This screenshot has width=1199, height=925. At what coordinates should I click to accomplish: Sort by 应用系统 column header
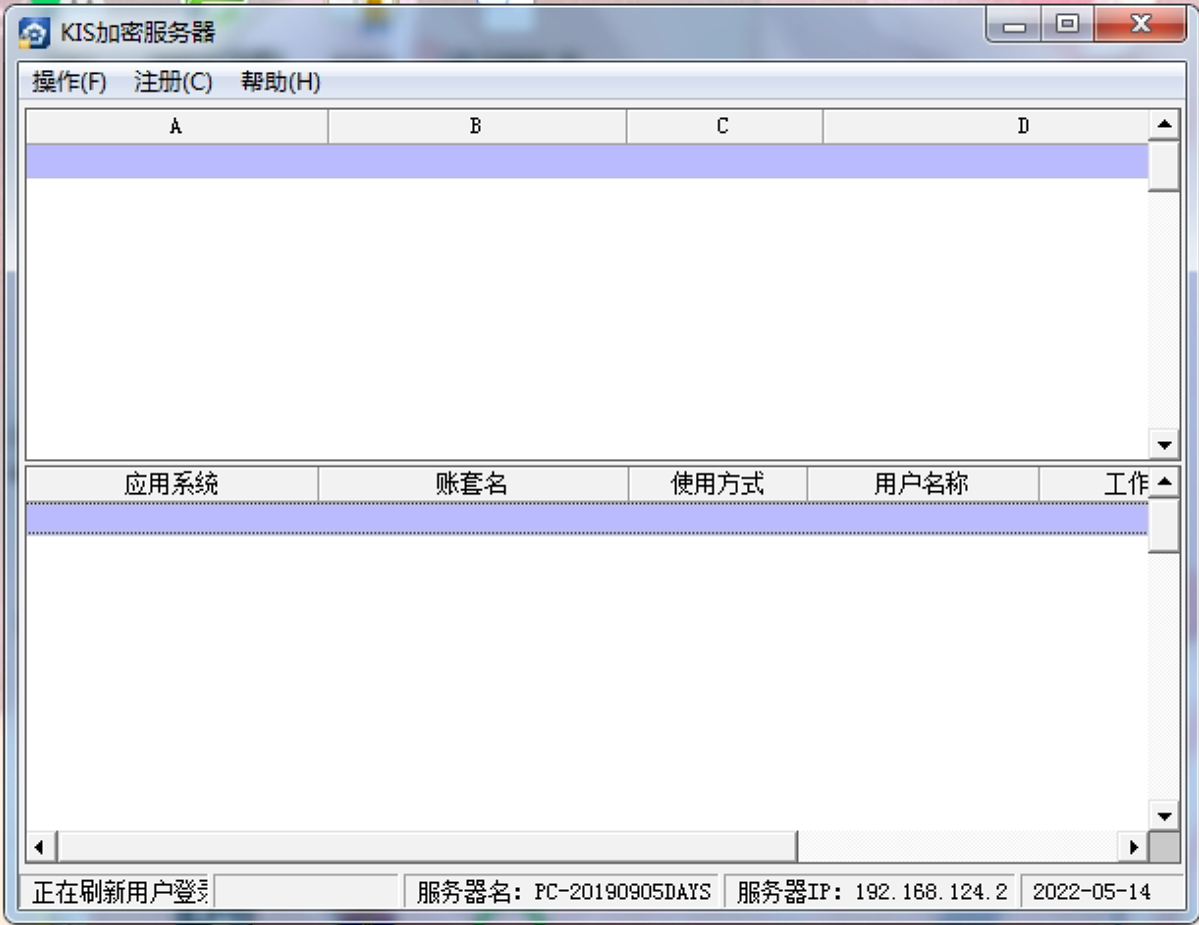(x=171, y=484)
